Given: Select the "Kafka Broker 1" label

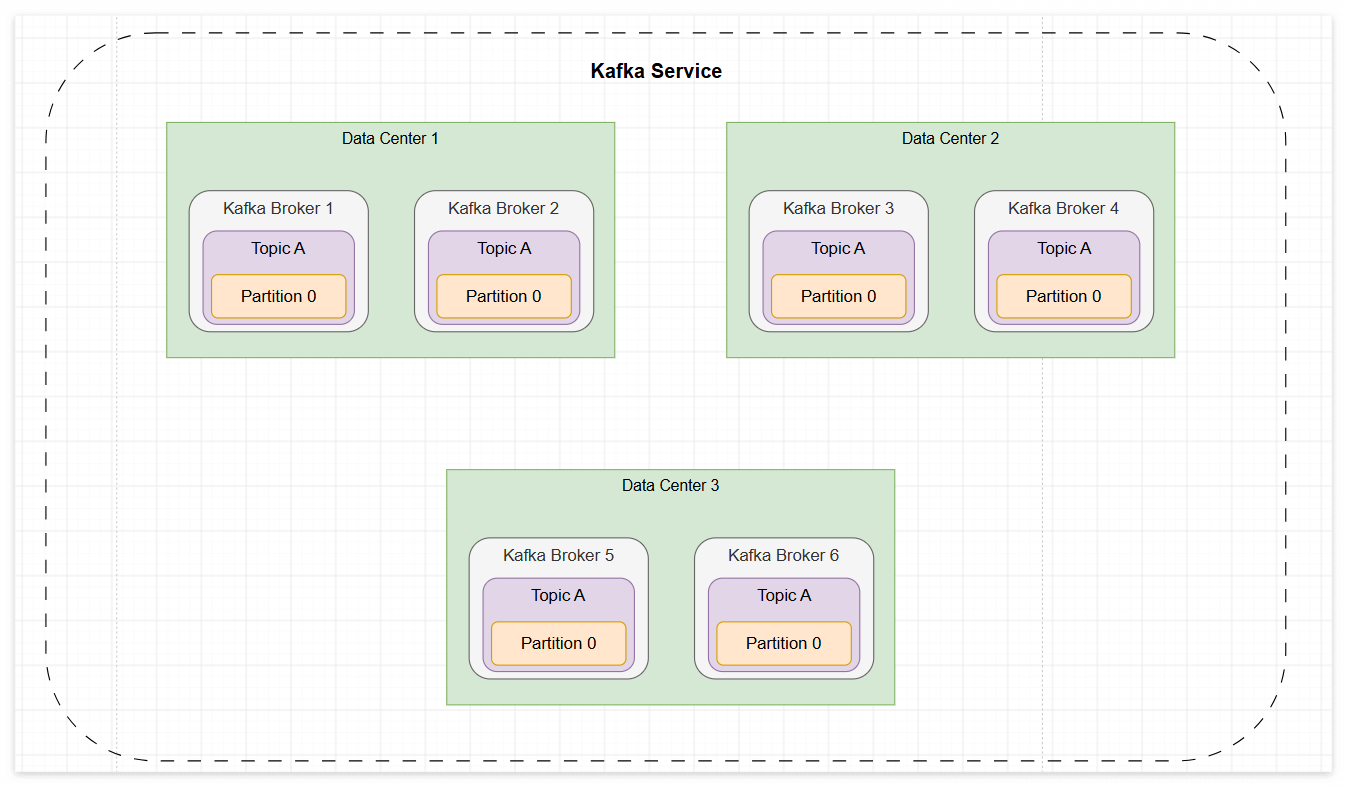Looking at the screenshot, I should coord(278,208).
